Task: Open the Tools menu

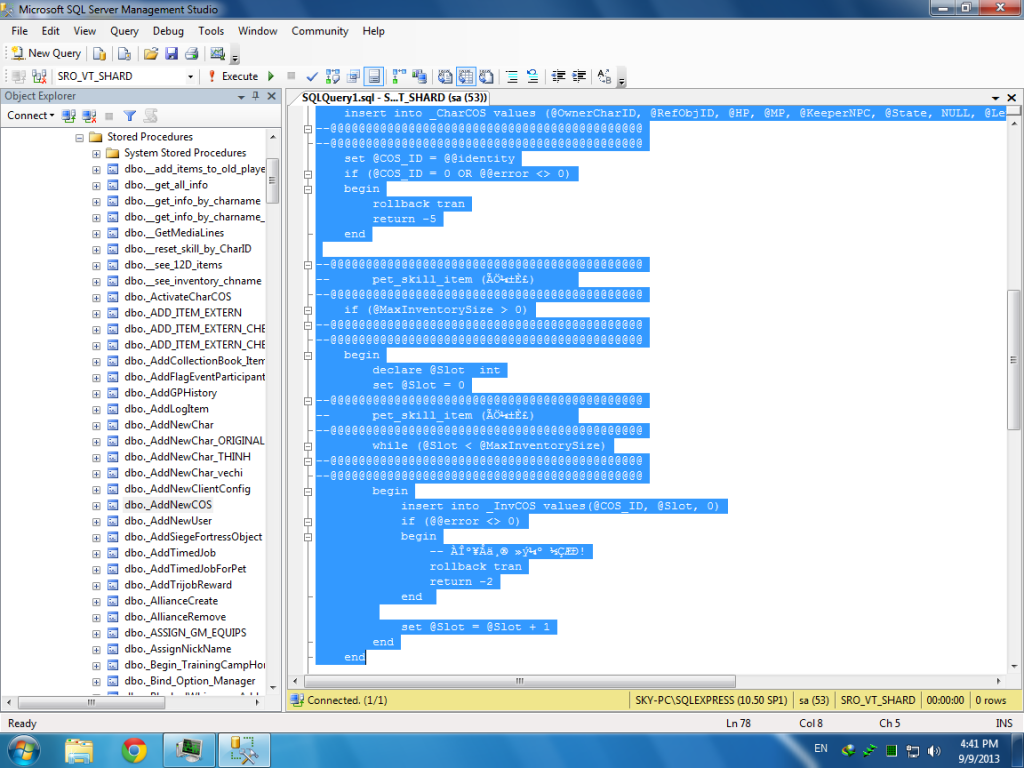Action: click(211, 31)
